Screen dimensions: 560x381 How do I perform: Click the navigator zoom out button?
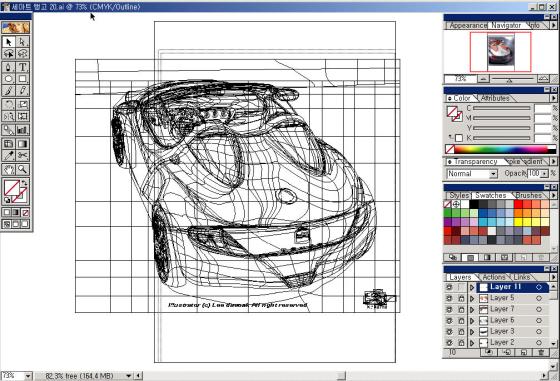pyautogui.click(x=484, y=79)
